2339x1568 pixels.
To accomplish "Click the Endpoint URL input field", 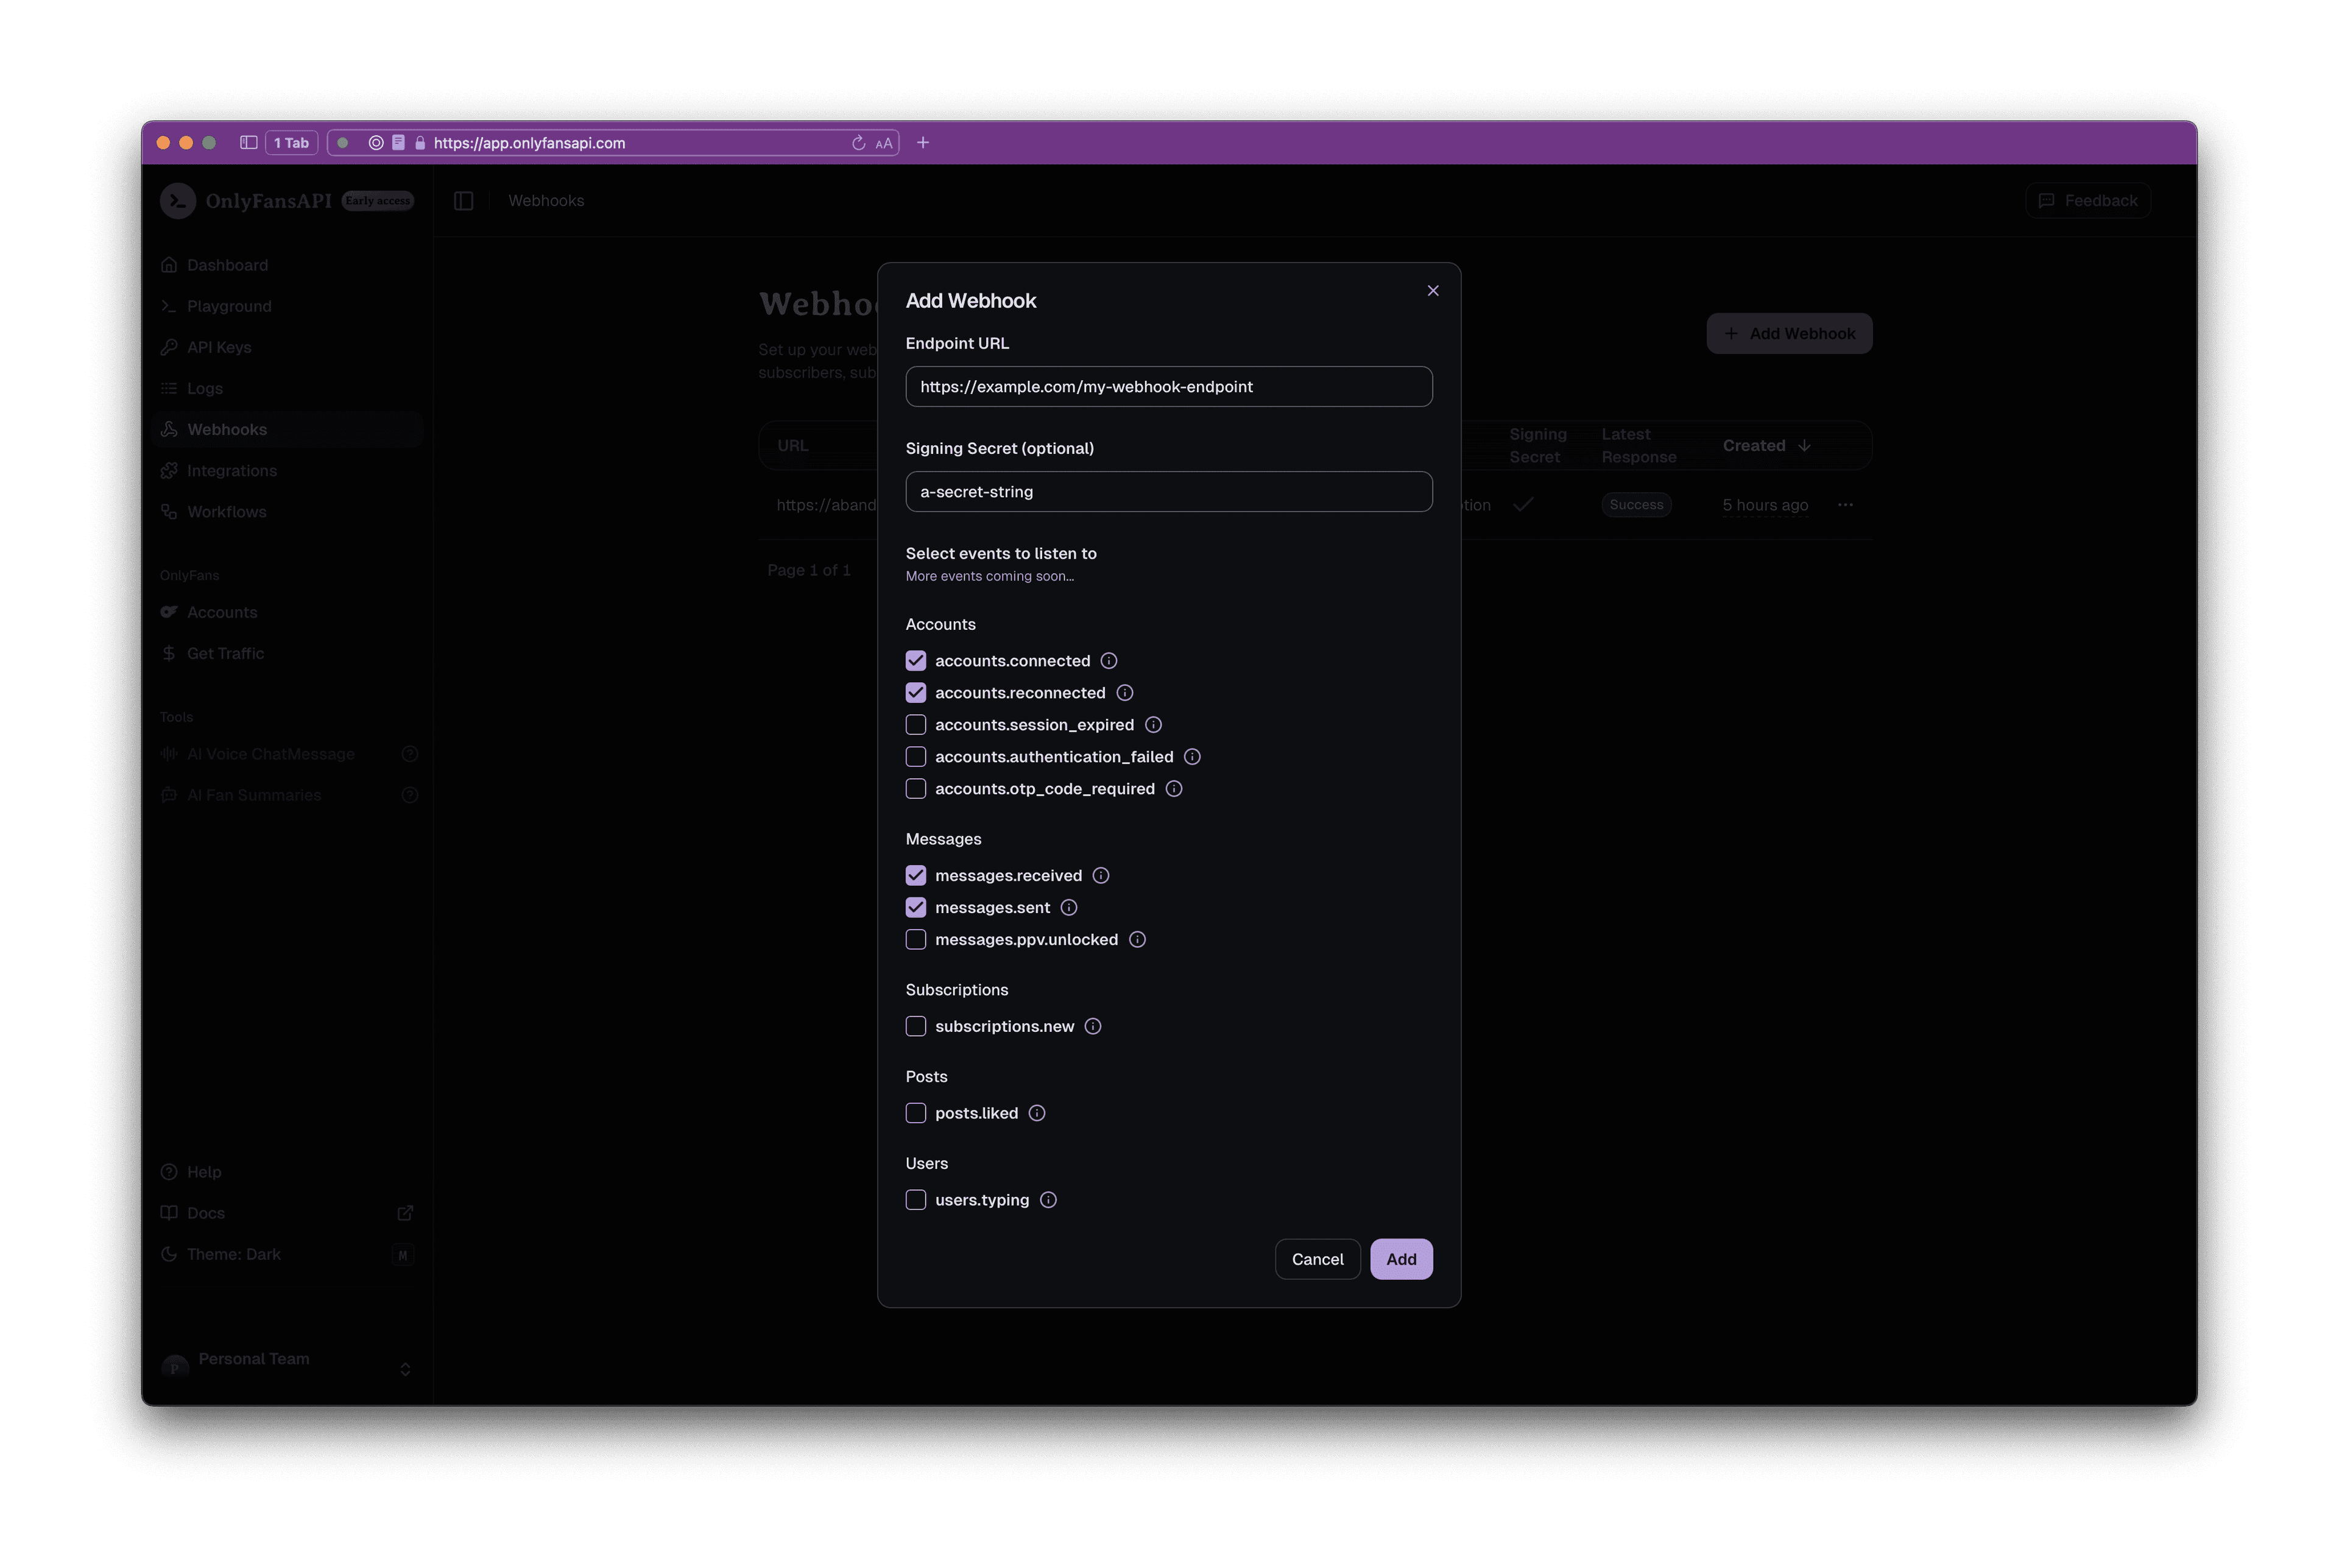I will pos(1168,387).
